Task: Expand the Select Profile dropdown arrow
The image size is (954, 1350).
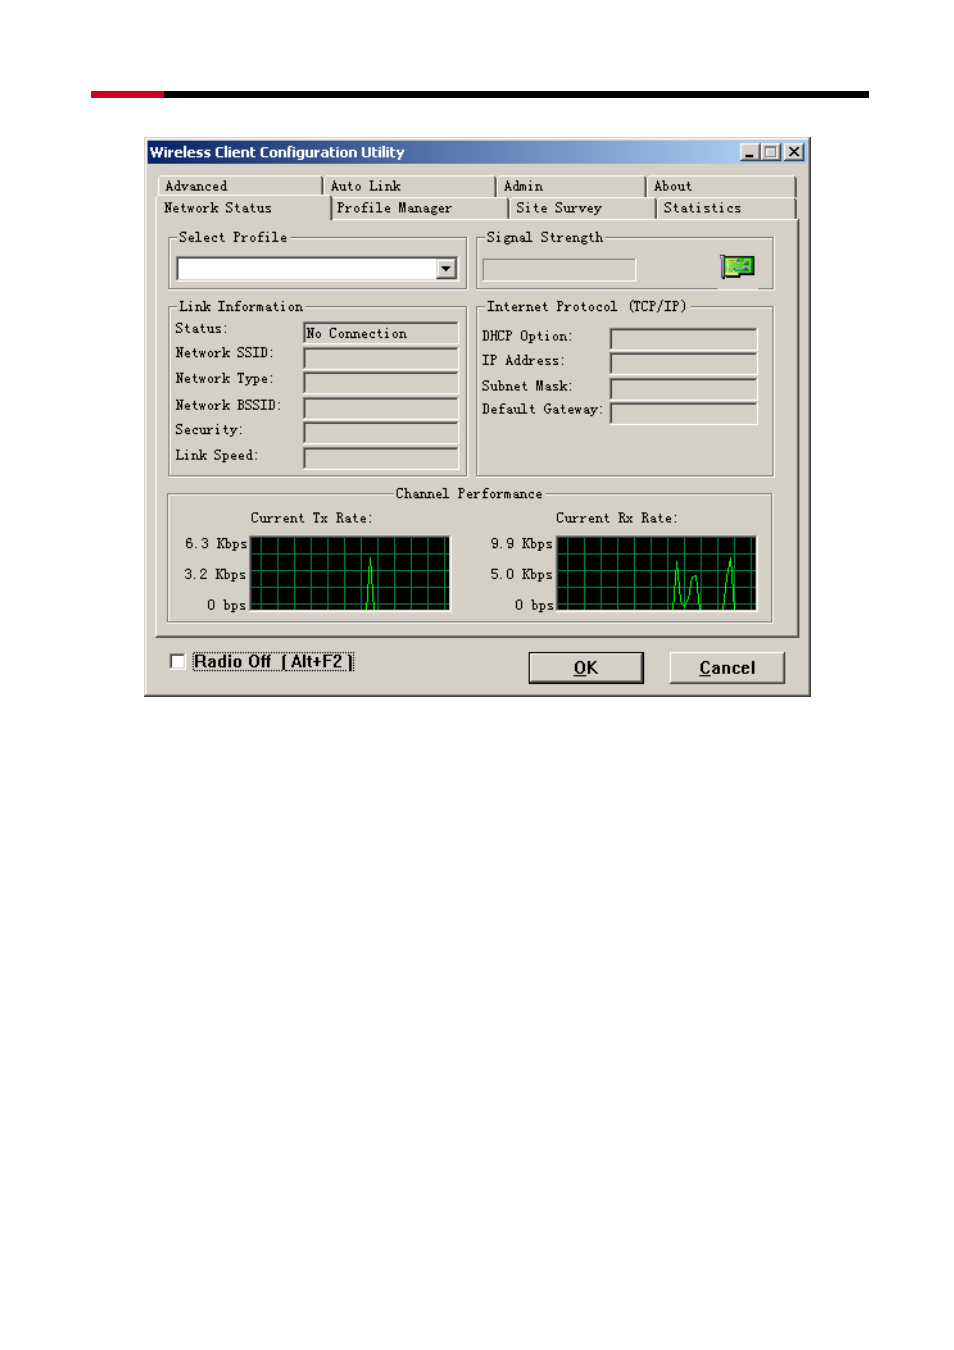Action: pyautogui.click(x=446, y=268)
